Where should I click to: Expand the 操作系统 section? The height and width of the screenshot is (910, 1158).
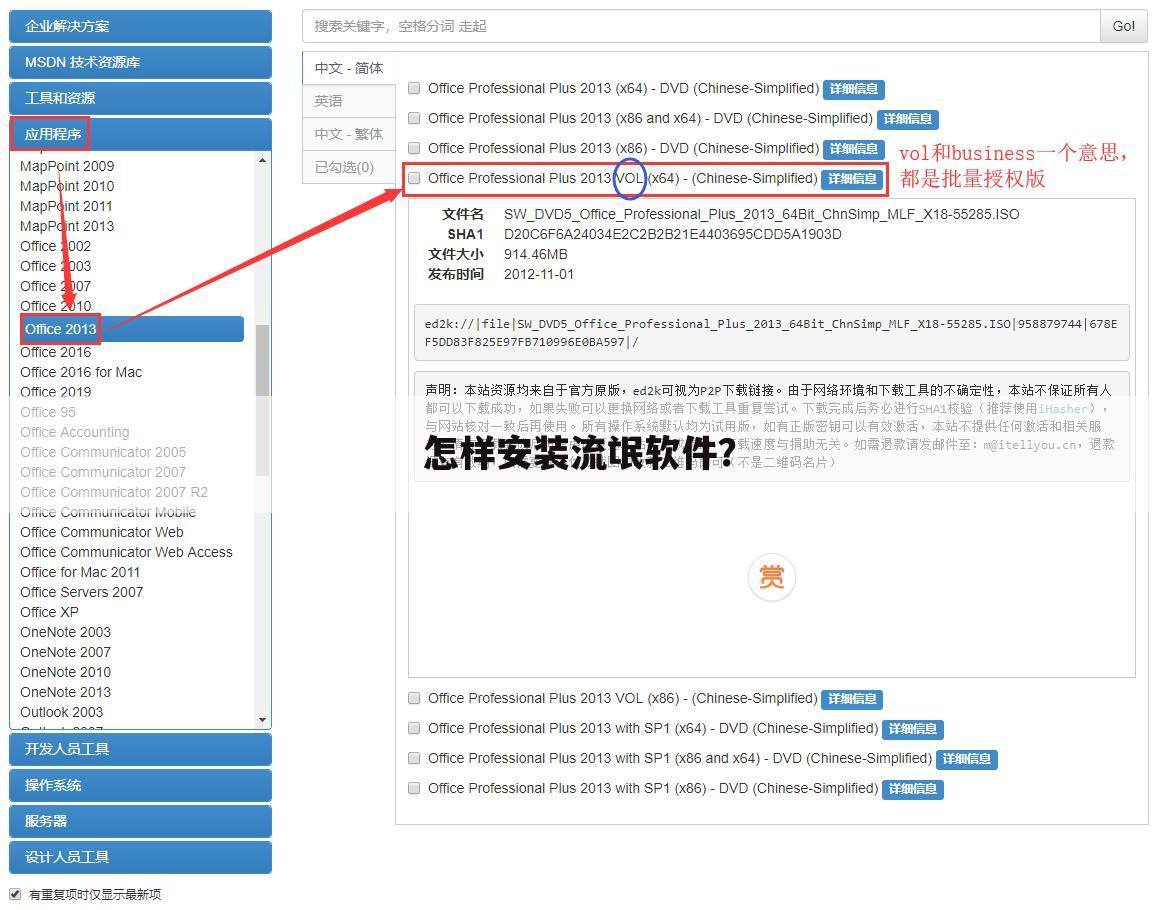pyautogui.click(x=140, y=785)
